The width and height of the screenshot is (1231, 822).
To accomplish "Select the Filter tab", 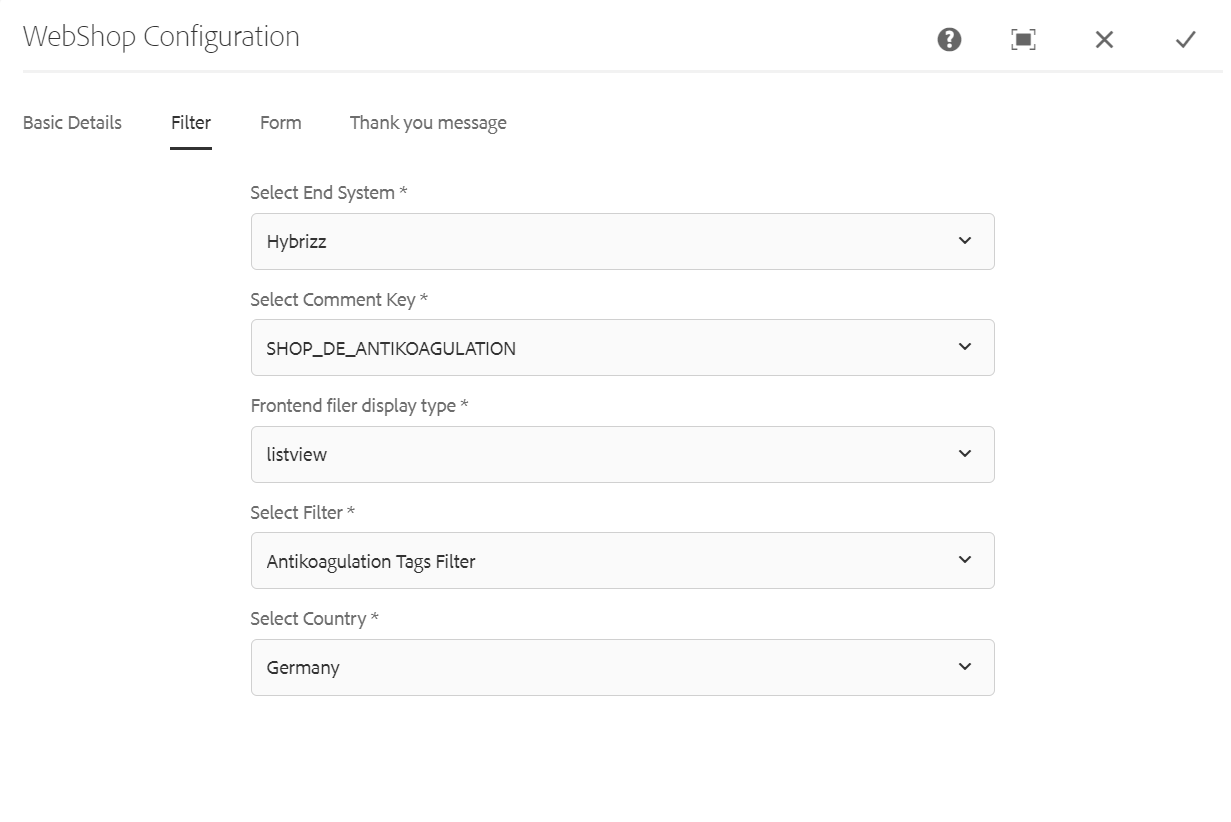I will point(191,123).
